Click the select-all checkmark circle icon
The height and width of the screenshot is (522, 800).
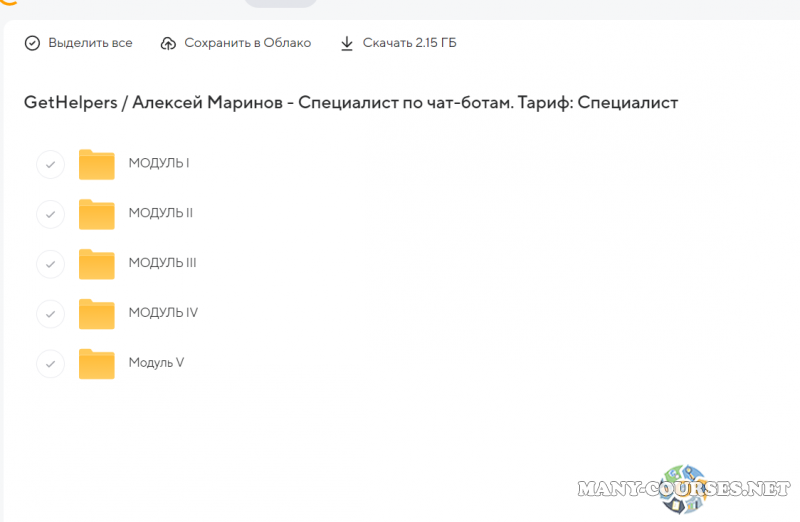[x=32, y=43]
